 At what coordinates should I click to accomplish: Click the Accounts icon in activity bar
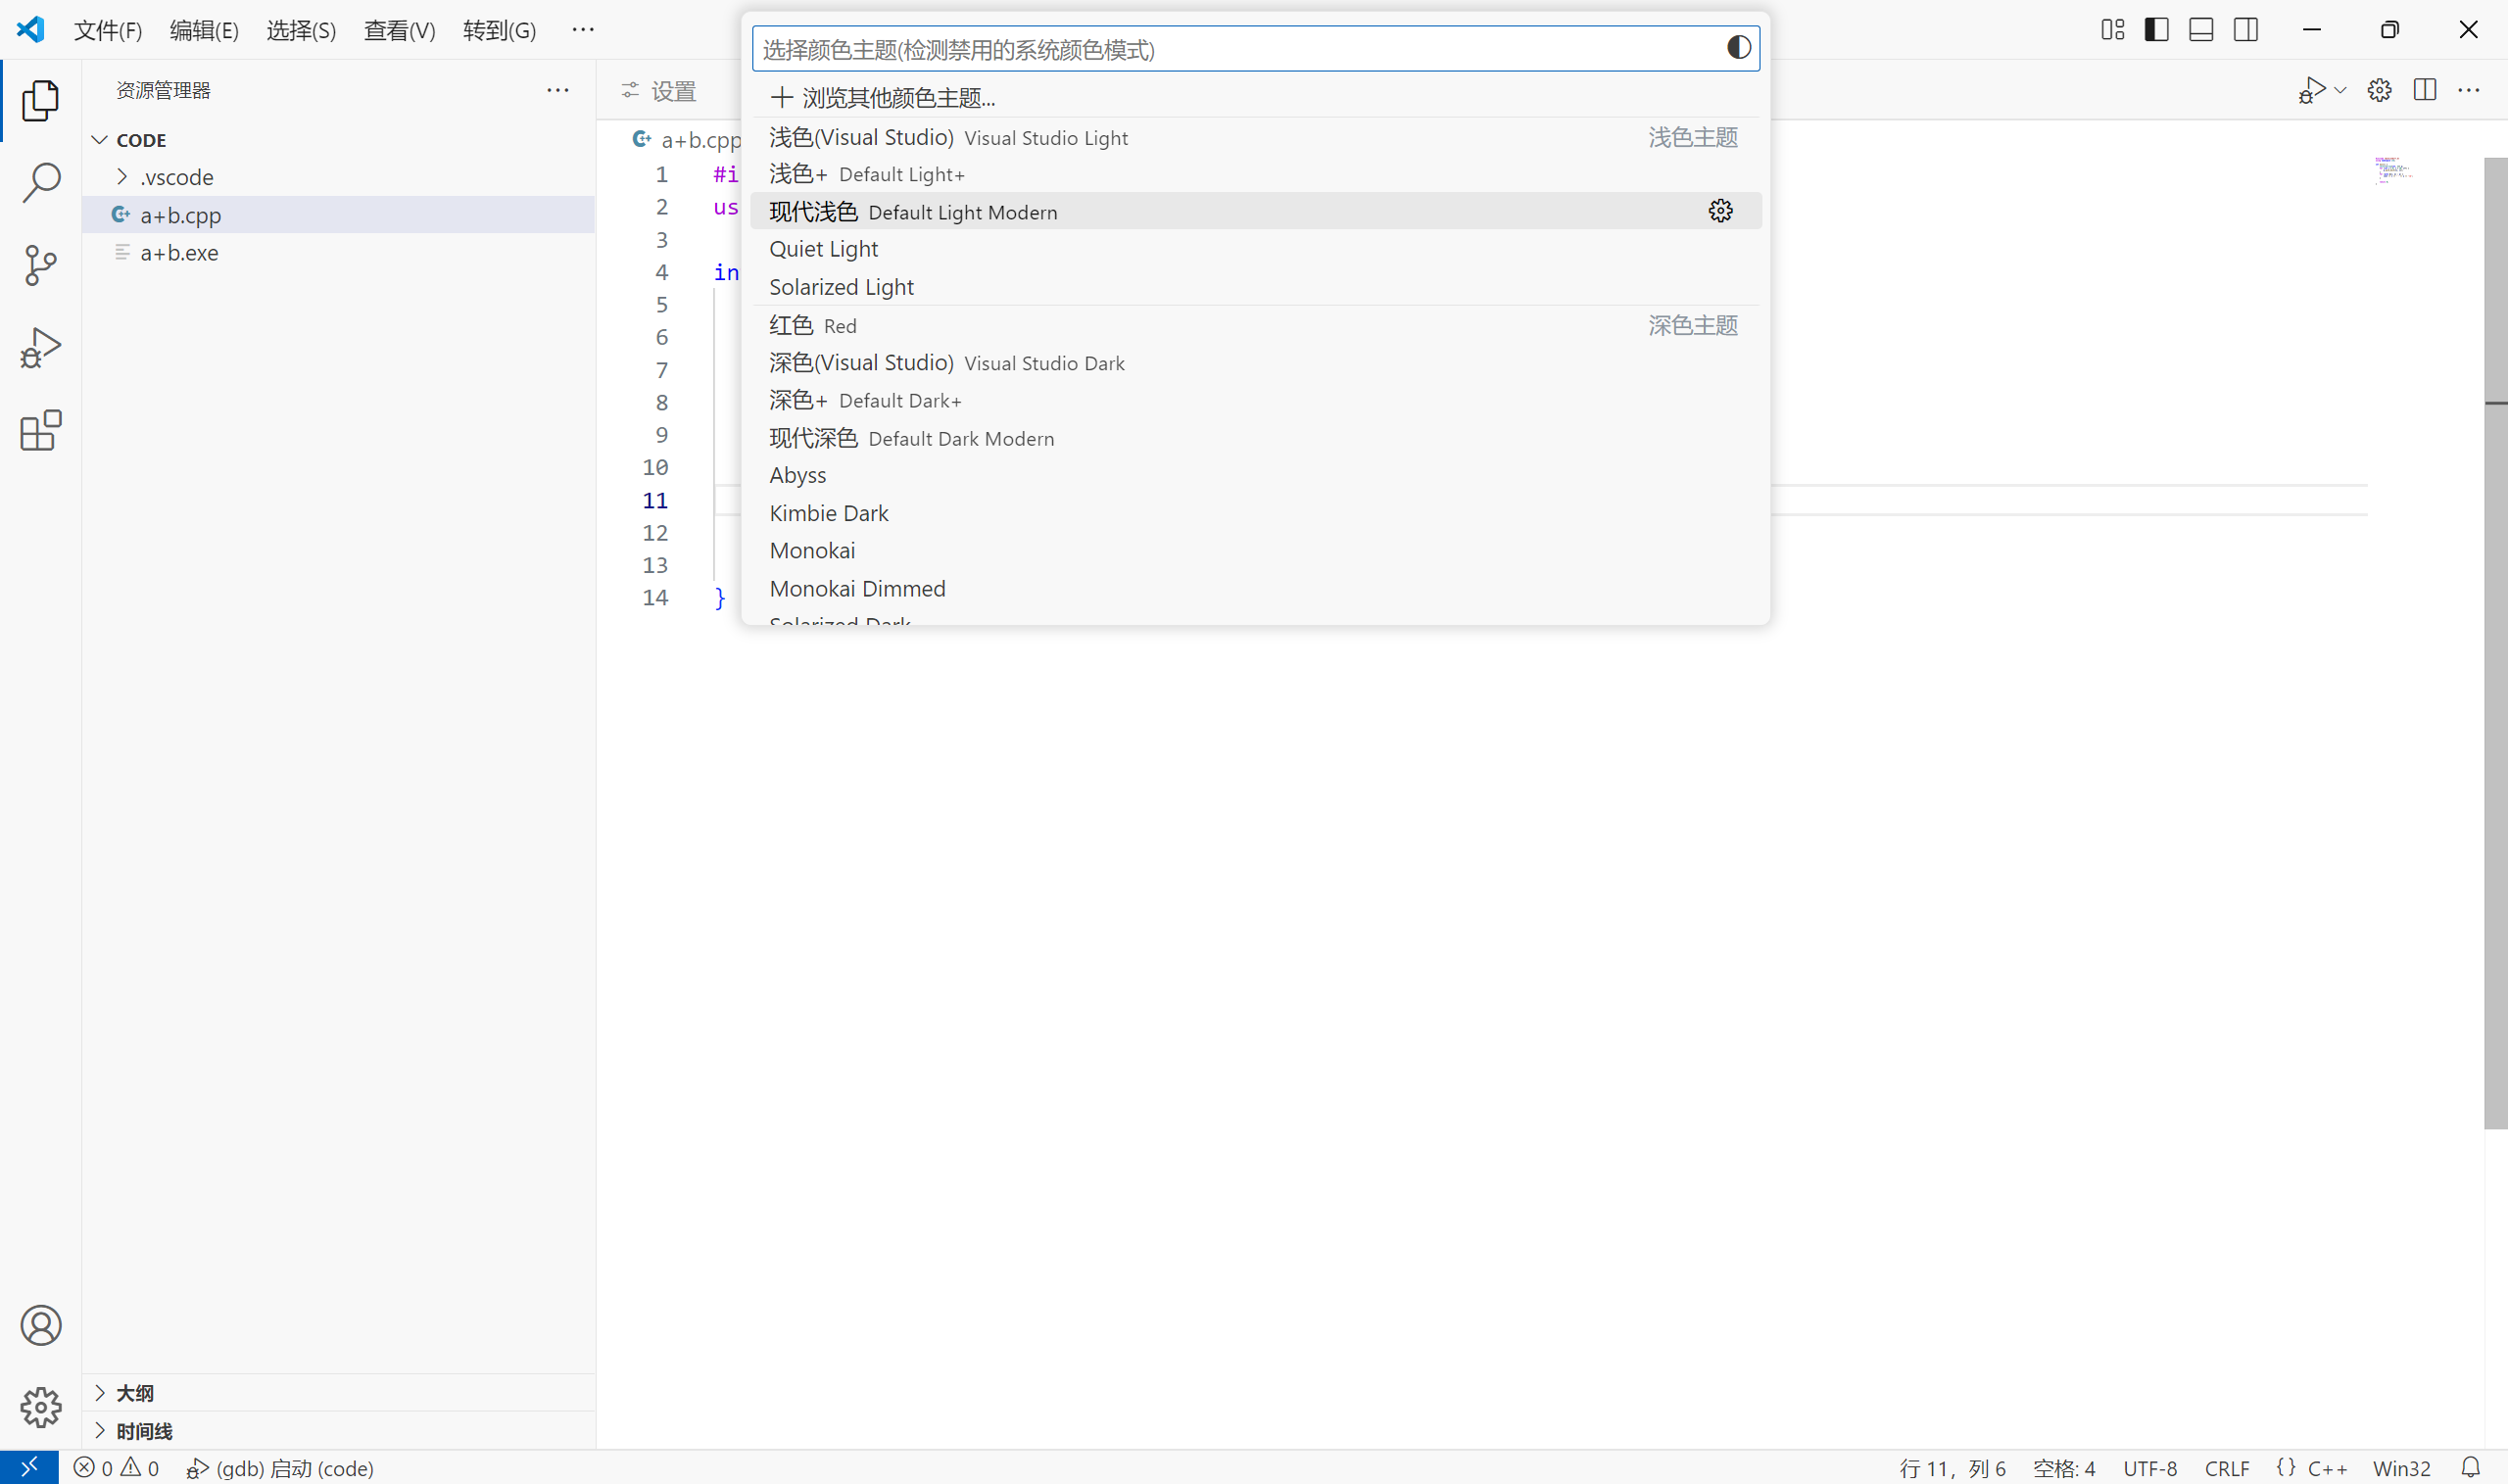pos(40,1325)
